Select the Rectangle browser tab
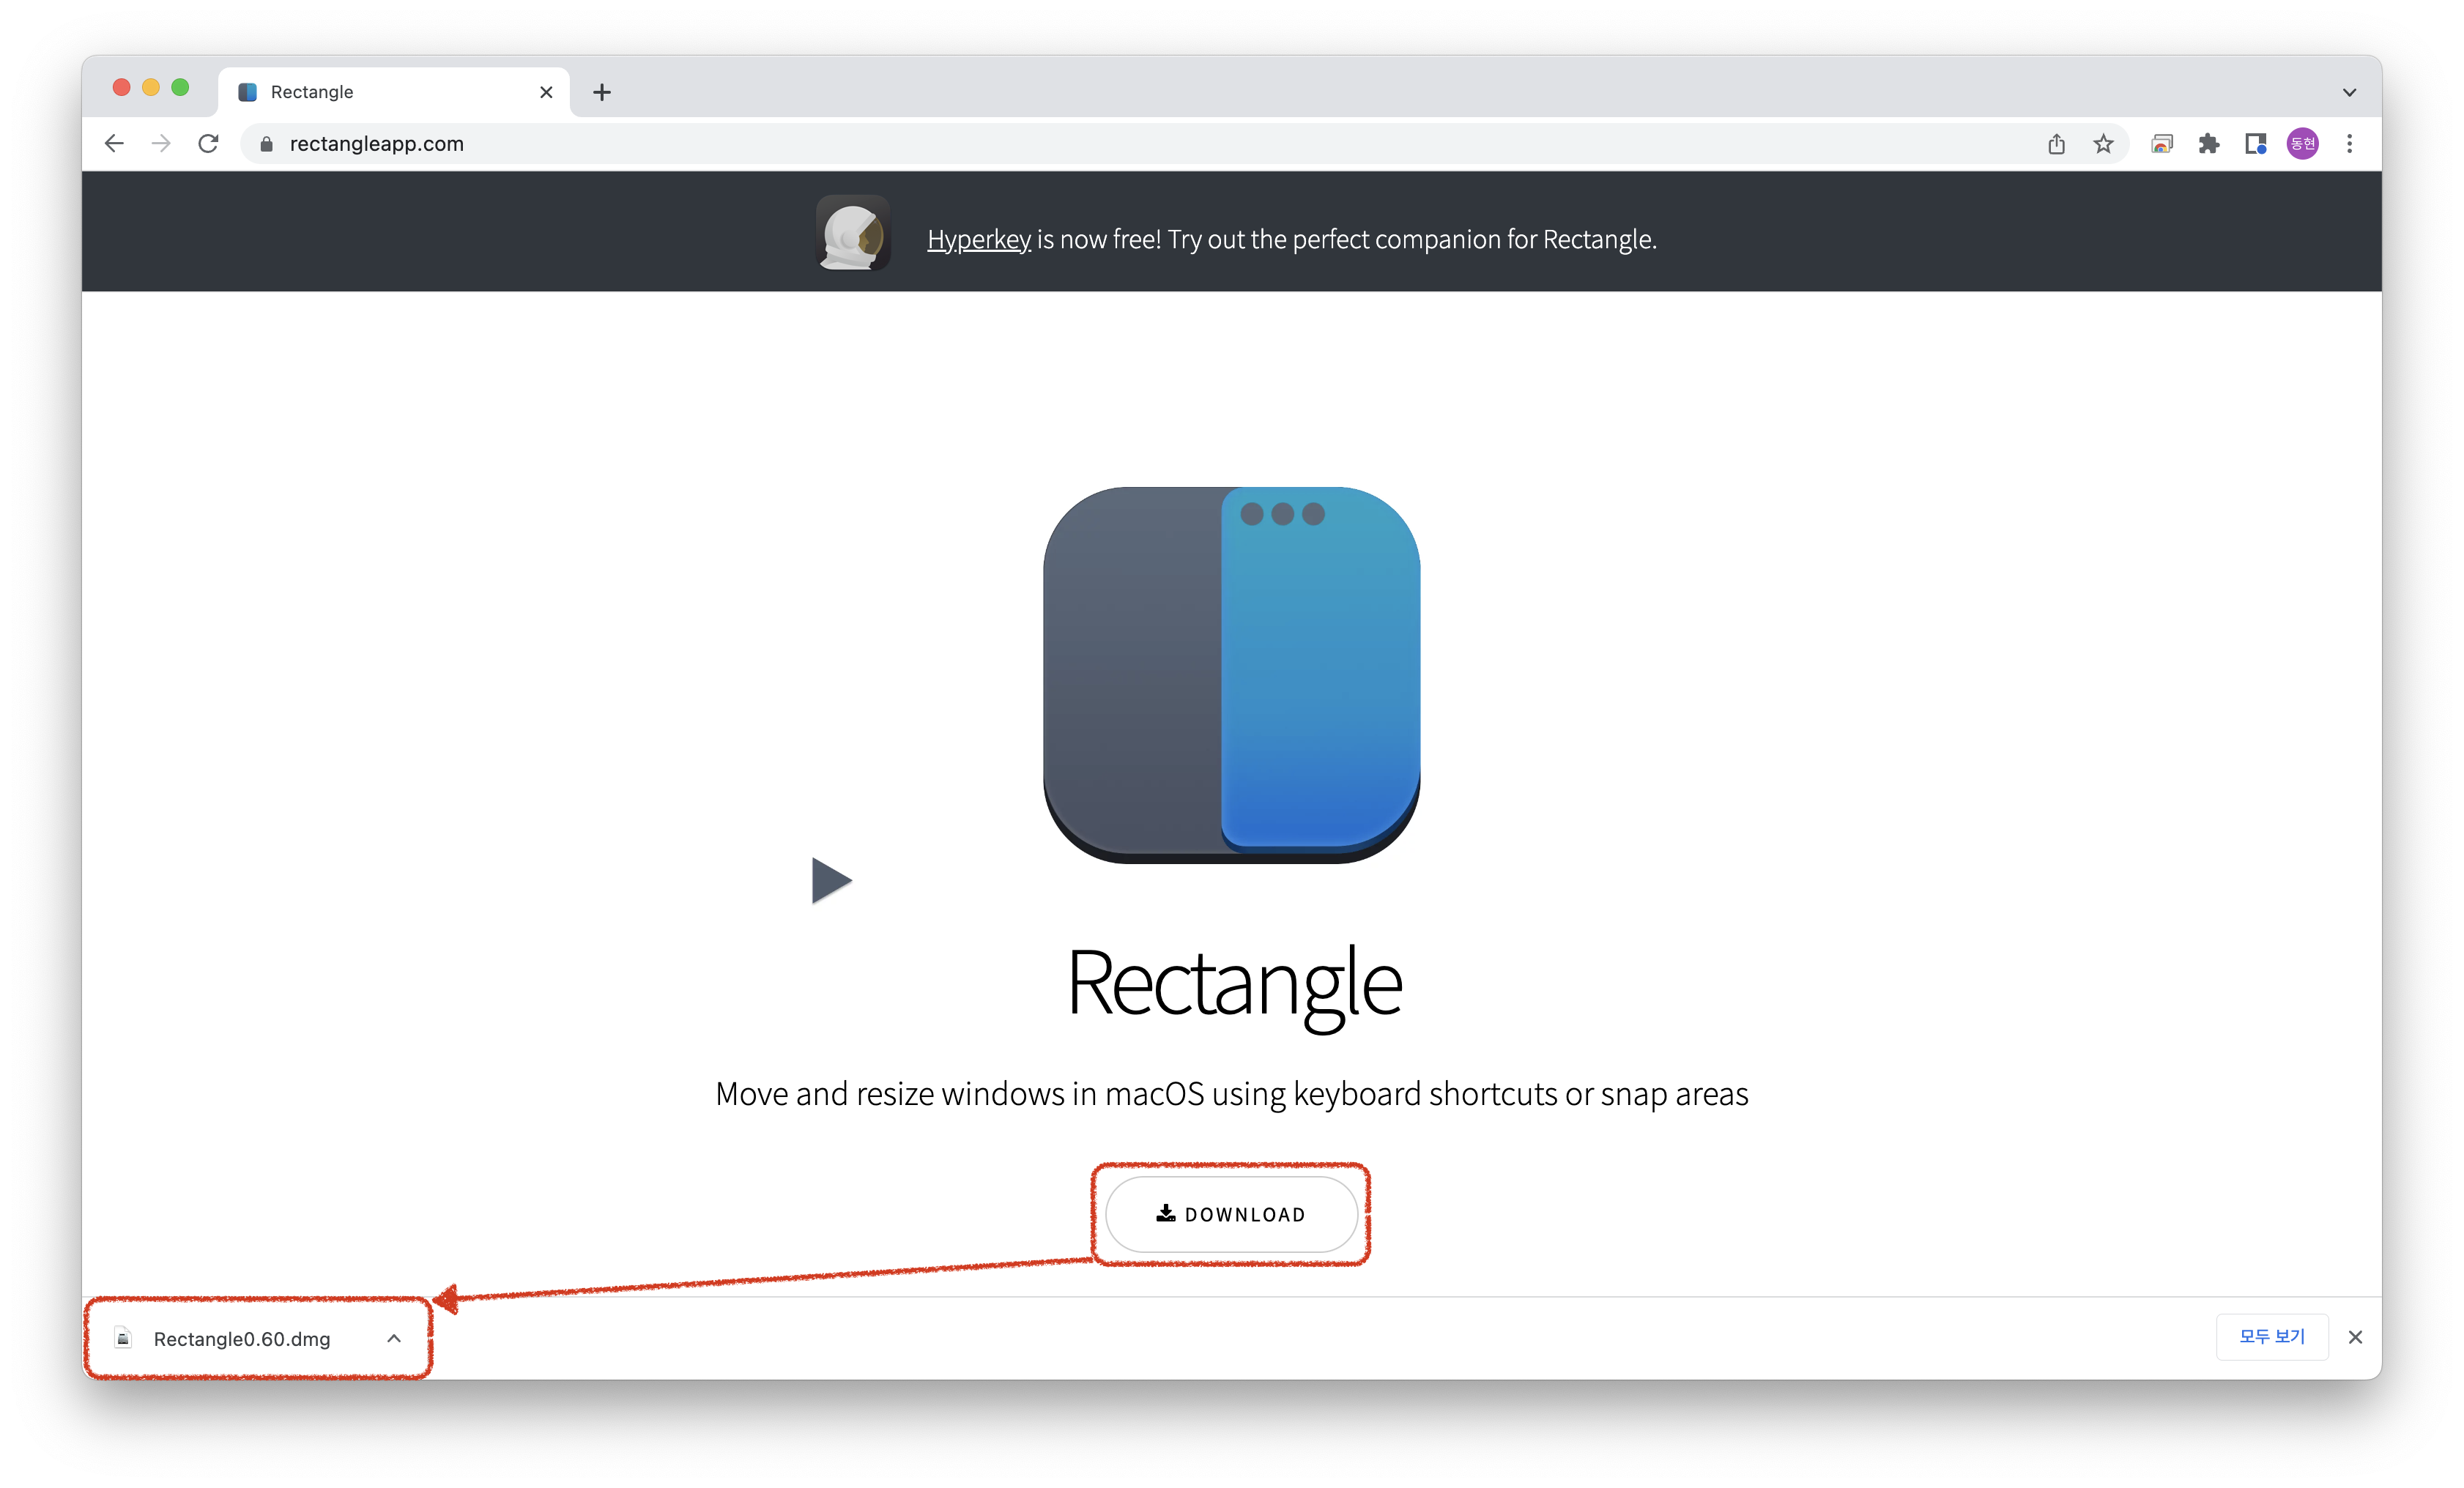Screen dimensions: 2464x1488 pos(394,92)
